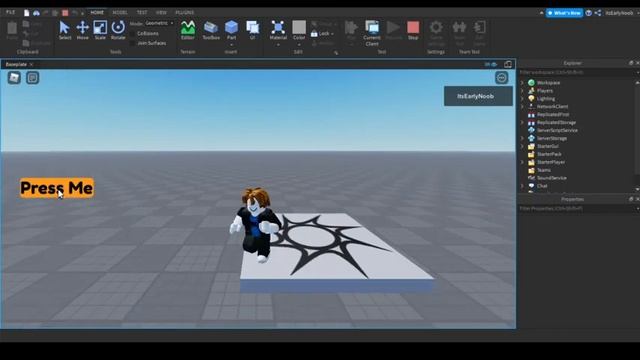Click the Lock tool icon
640x360 pixels.
click(314, 33)
